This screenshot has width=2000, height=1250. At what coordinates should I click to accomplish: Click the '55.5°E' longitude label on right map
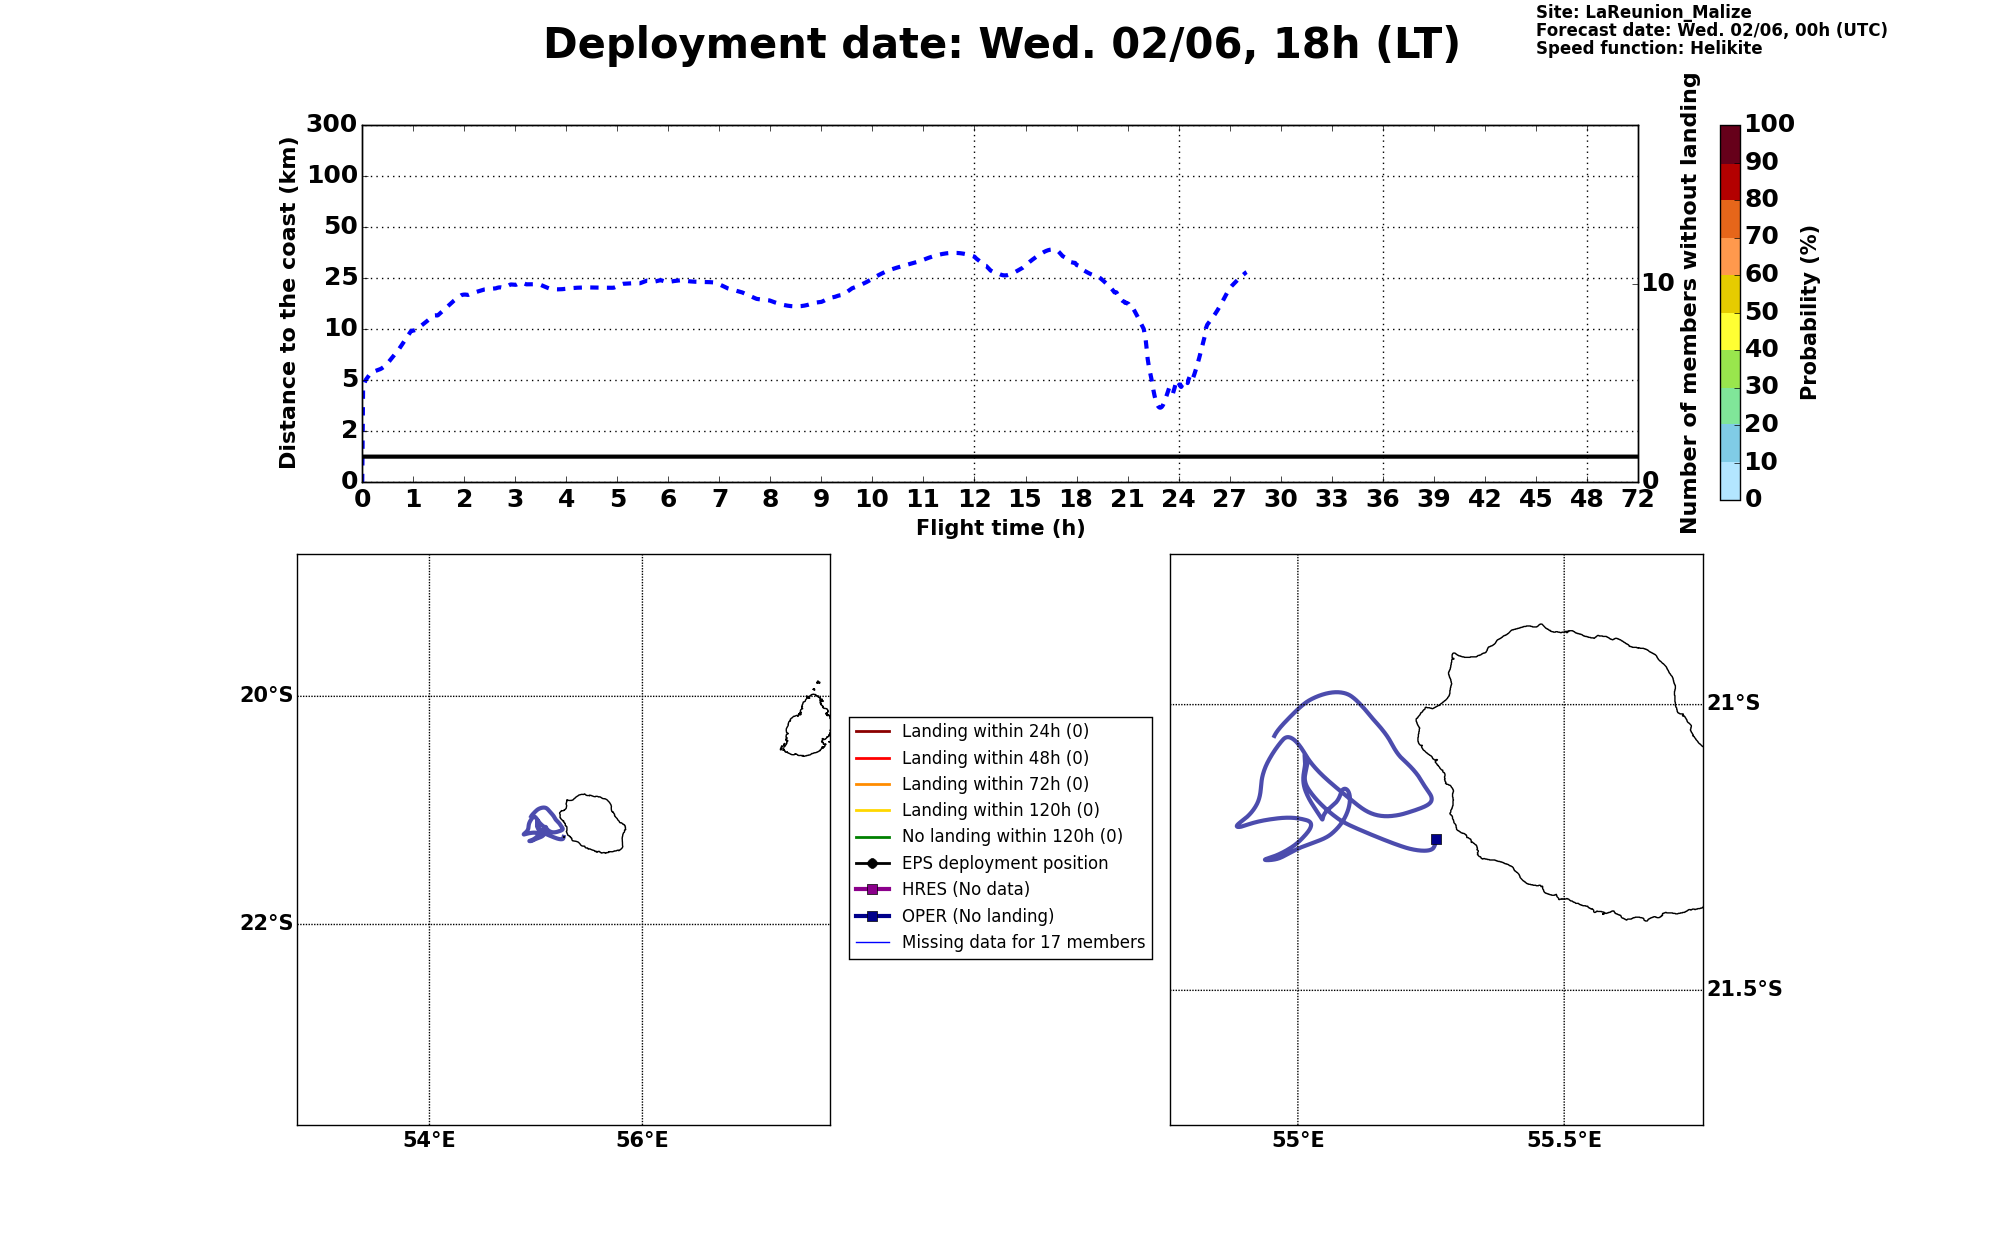click(1564, 1141)
